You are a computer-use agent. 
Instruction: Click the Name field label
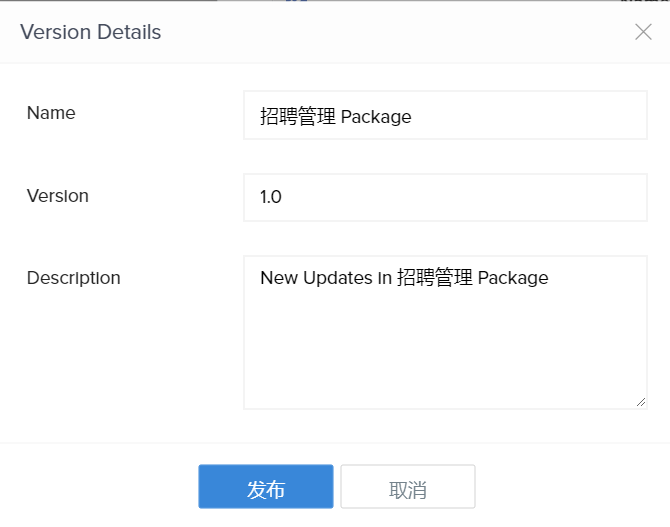[x=51, y=113]
